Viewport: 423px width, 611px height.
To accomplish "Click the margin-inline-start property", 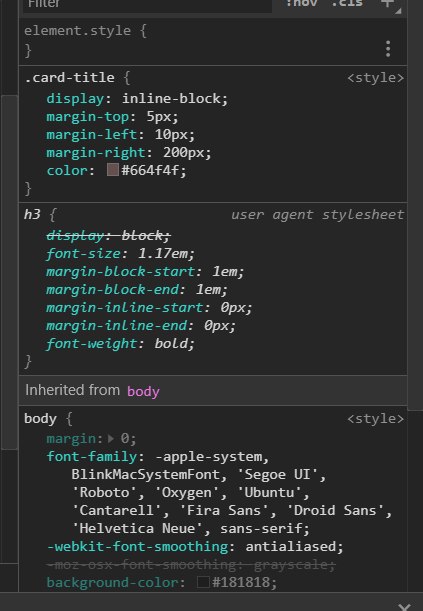I will click(125, 307).
